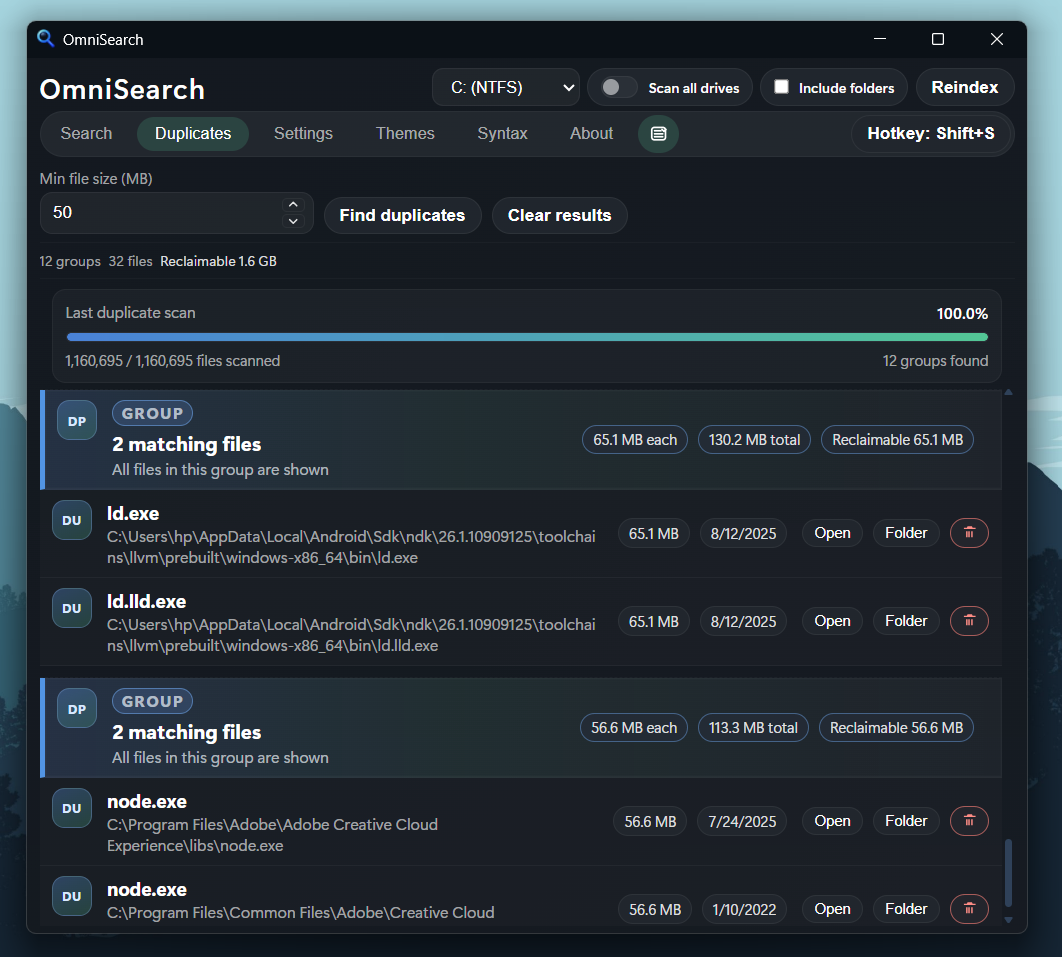
Task: Click the Hotkey: Shift+S button
Action: tap(931, 133)
